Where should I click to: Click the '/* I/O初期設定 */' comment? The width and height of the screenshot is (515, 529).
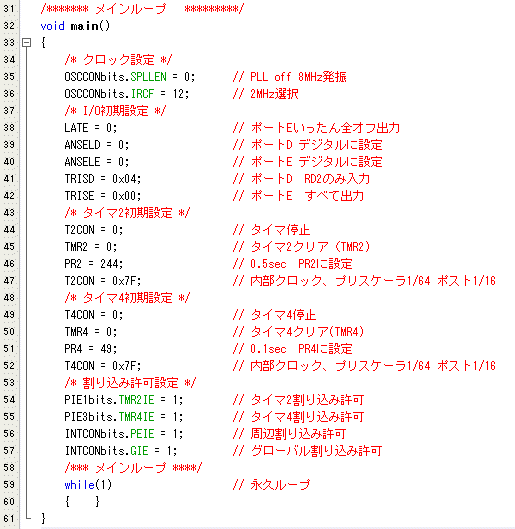coord(115,111)
